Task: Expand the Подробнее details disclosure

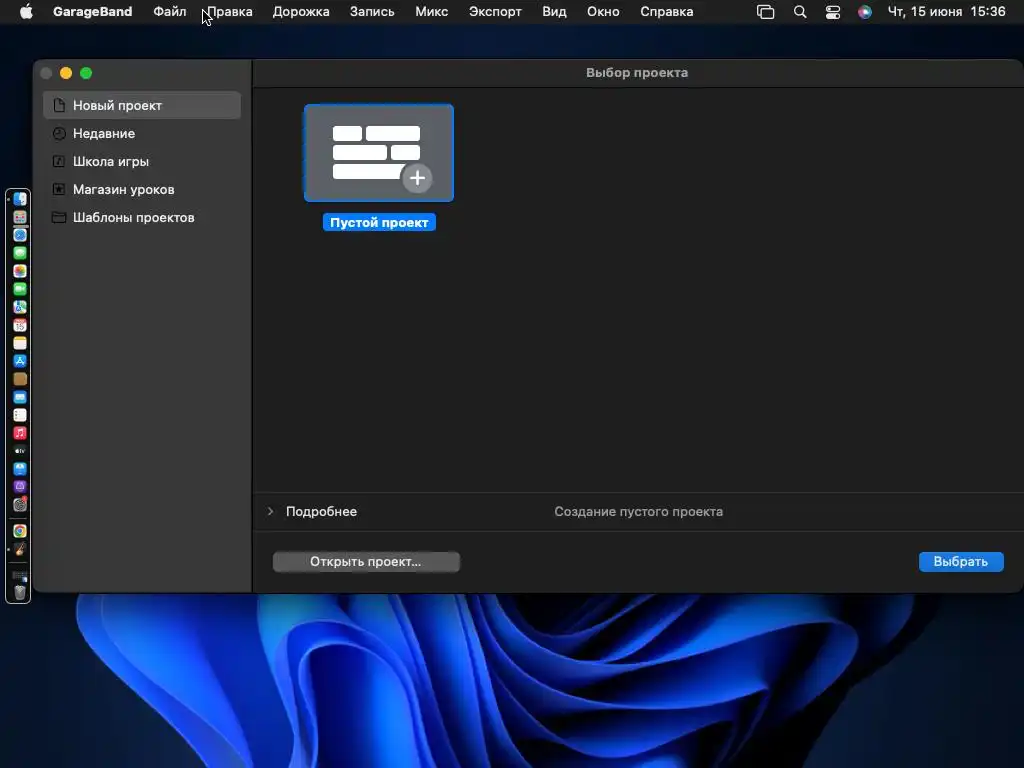Action: tap(270, 511)
